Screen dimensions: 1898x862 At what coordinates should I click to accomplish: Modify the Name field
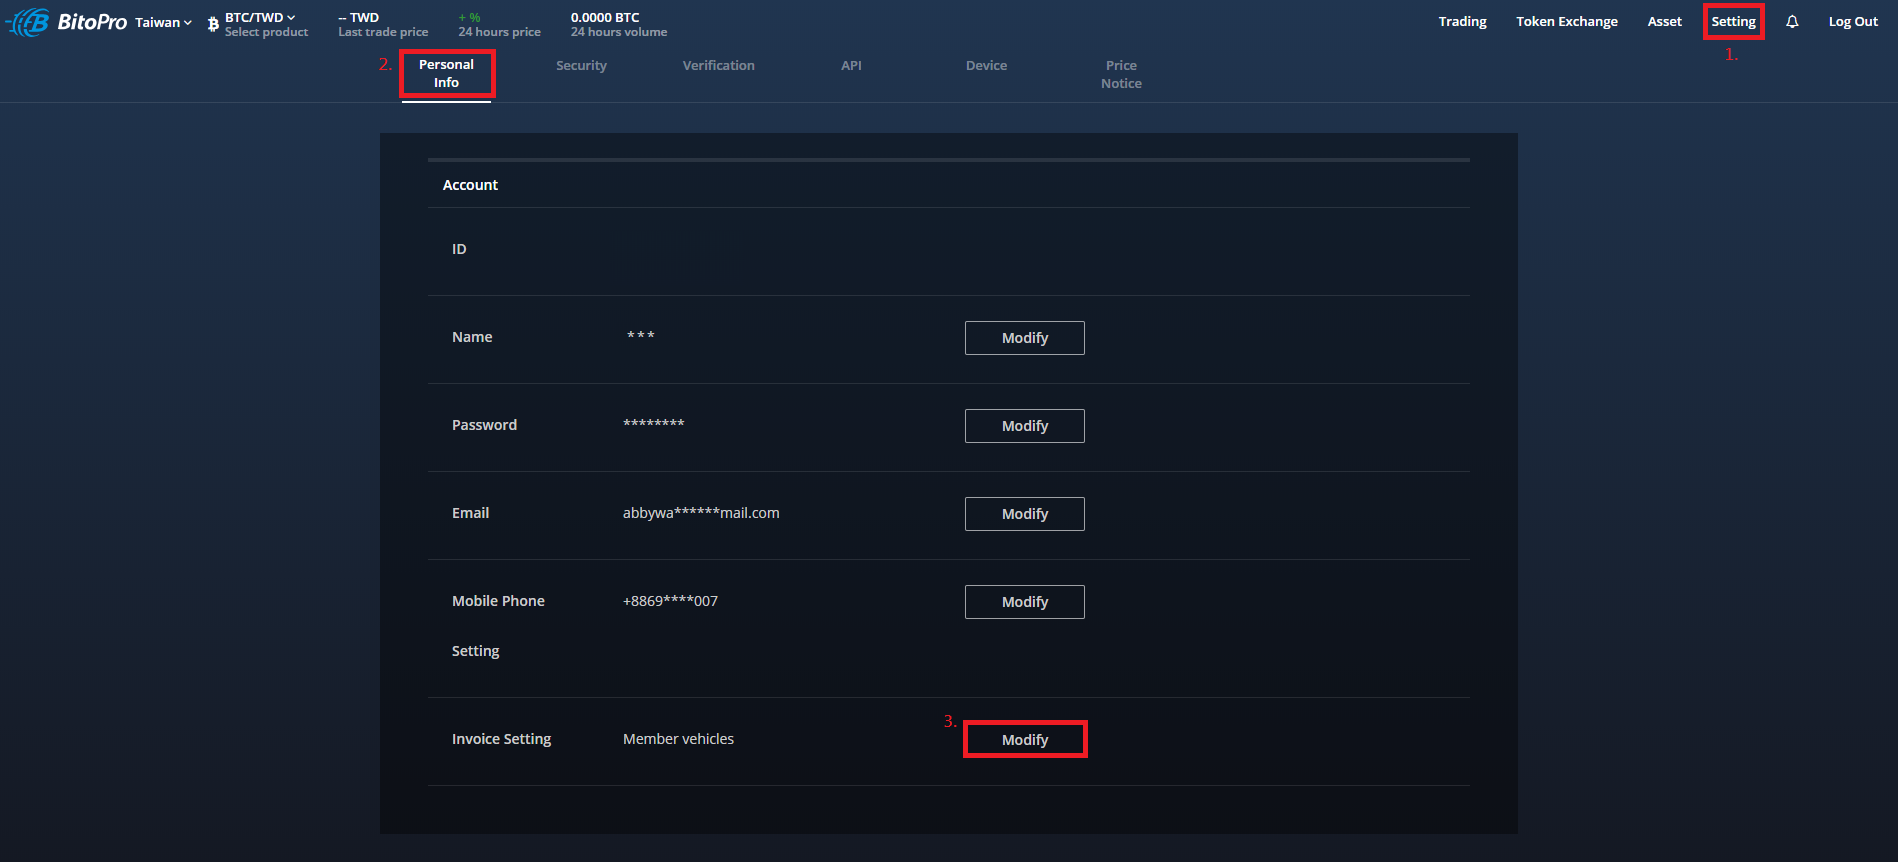click(x=1024, y=338)
